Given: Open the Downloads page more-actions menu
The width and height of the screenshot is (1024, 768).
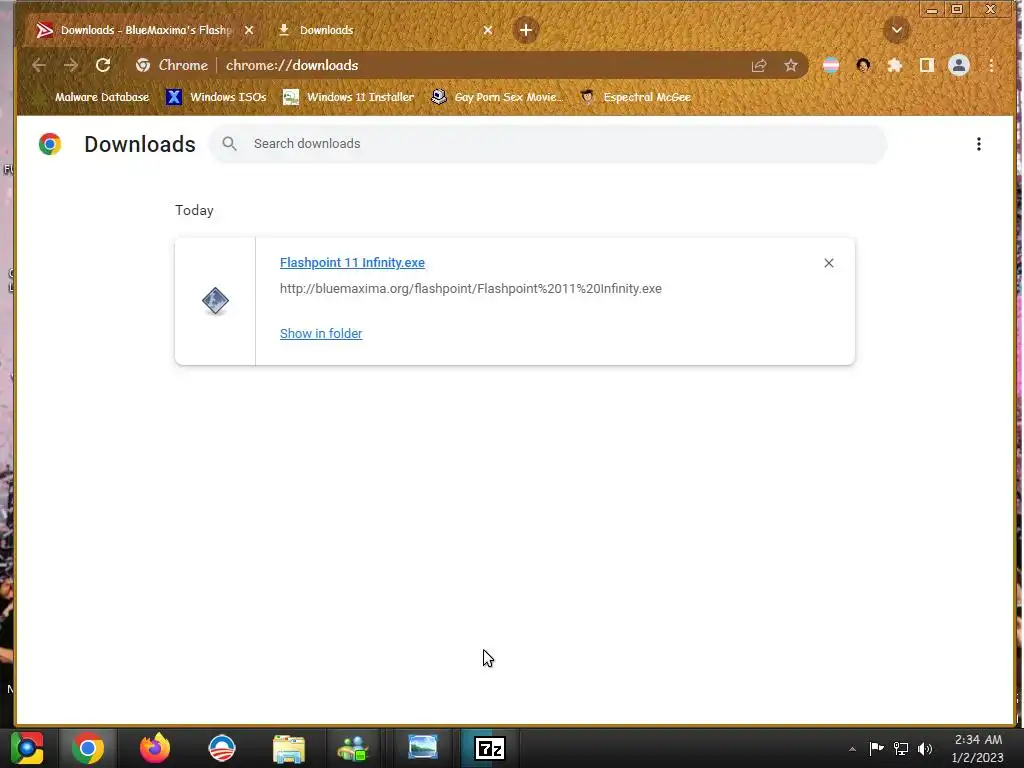Looking at the screenshot, I should [x=978, y=144].
